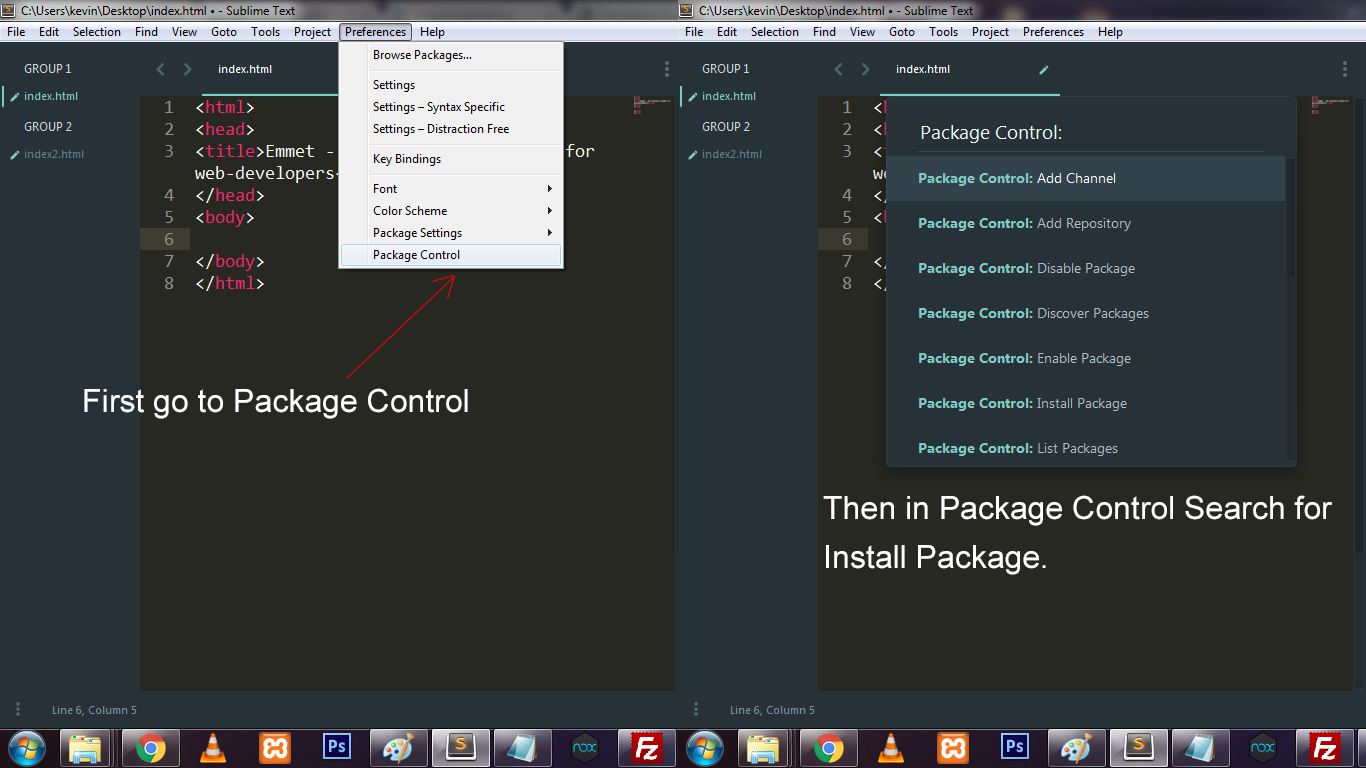Open tab options dots in right window
Viewport: 1366px width, 768px height.
[1345, 69]
